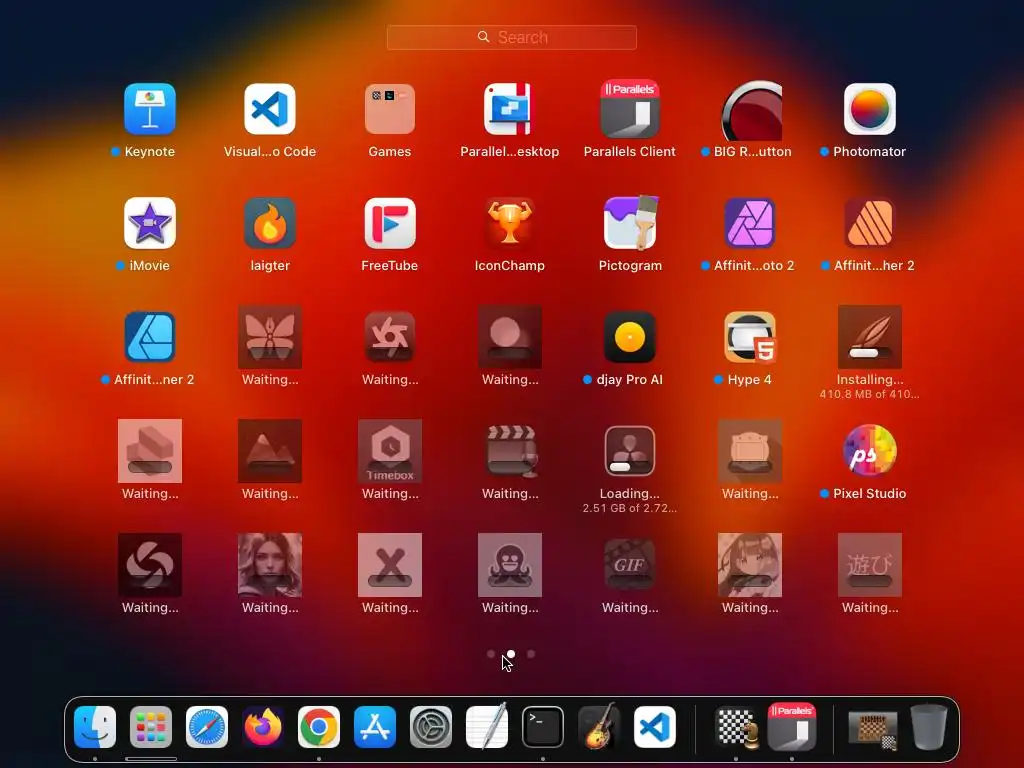Click the waiting Japanese characters app icon
This screenshot has height=768, width=1024.
[870, 565]
